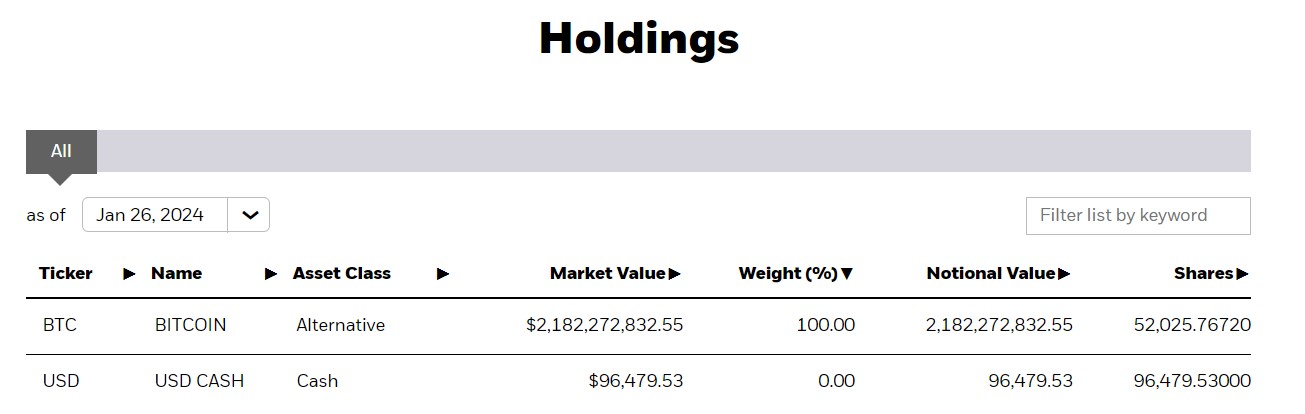The width and height of the screenshot is (1305, 414).
Task: Select the BTC ticker row
Action: [x=638, y=326]
